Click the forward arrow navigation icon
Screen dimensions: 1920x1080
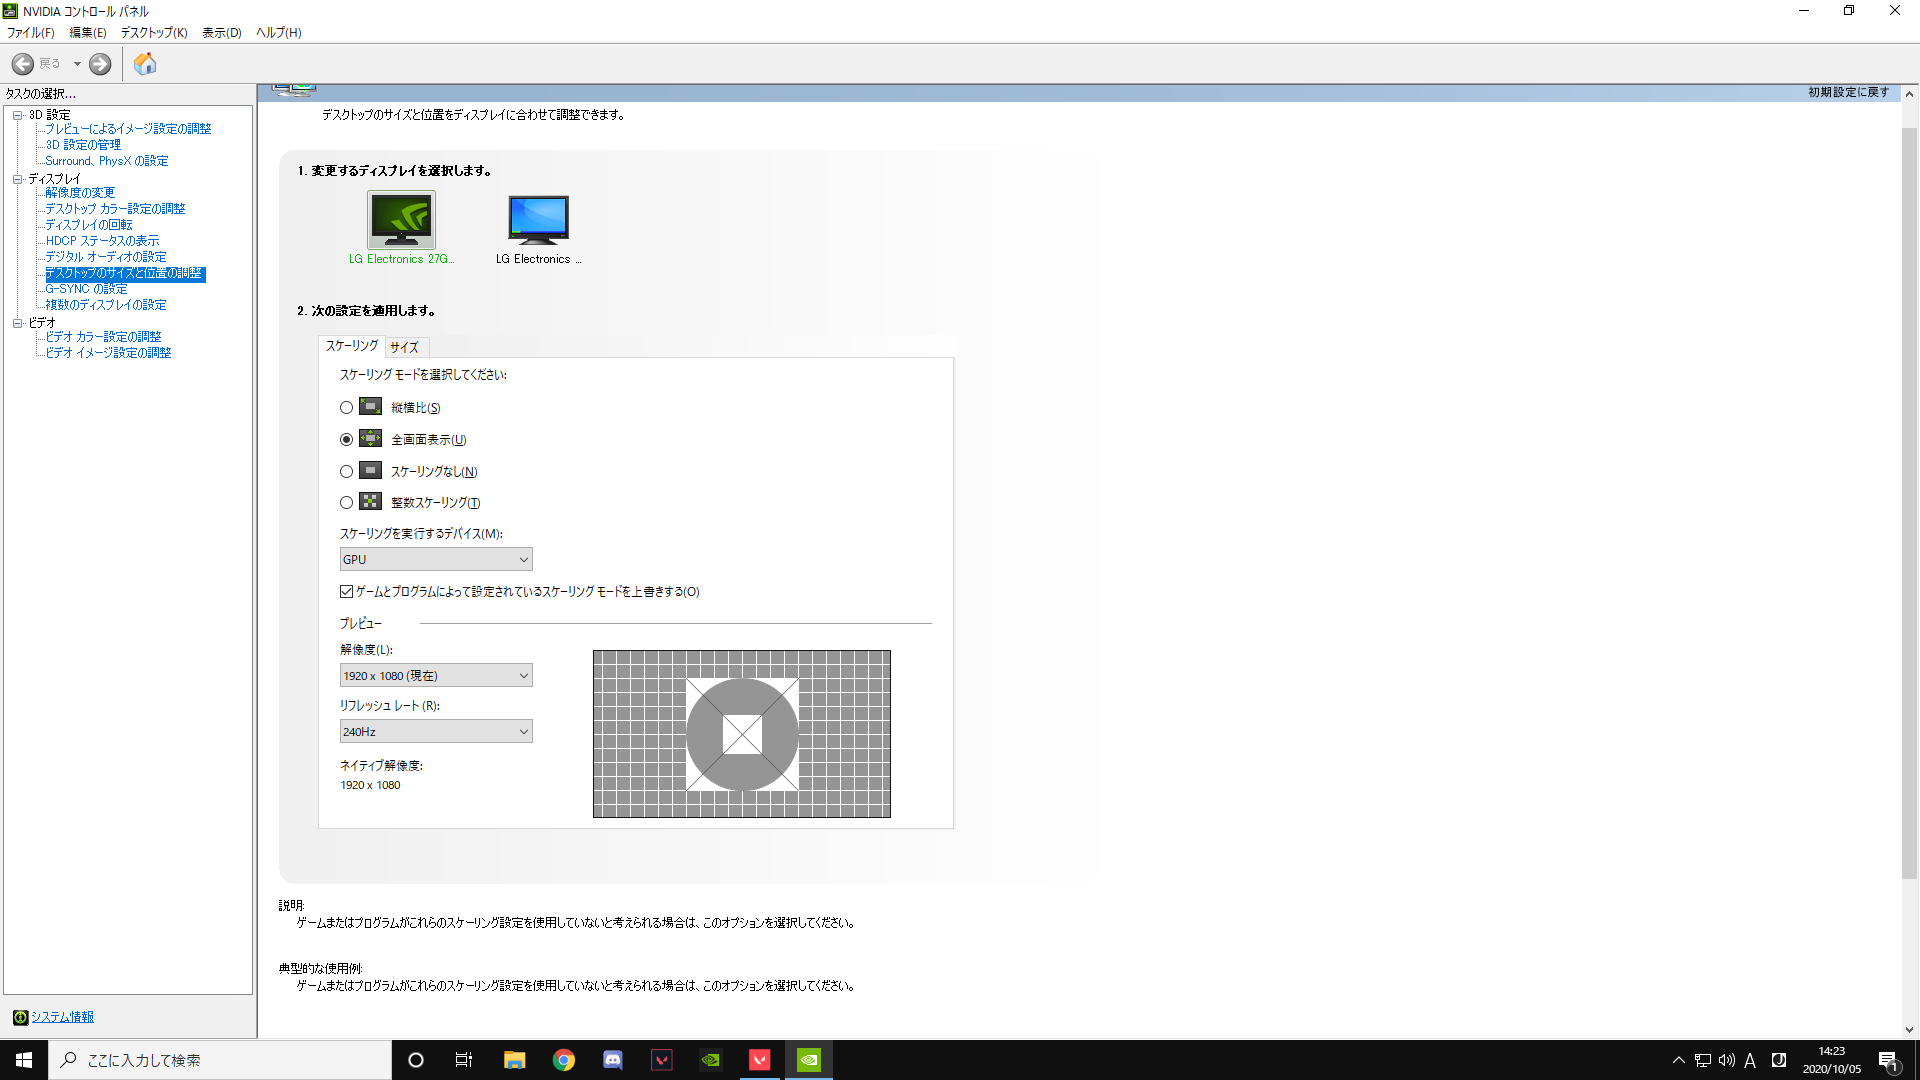point(100,64)
